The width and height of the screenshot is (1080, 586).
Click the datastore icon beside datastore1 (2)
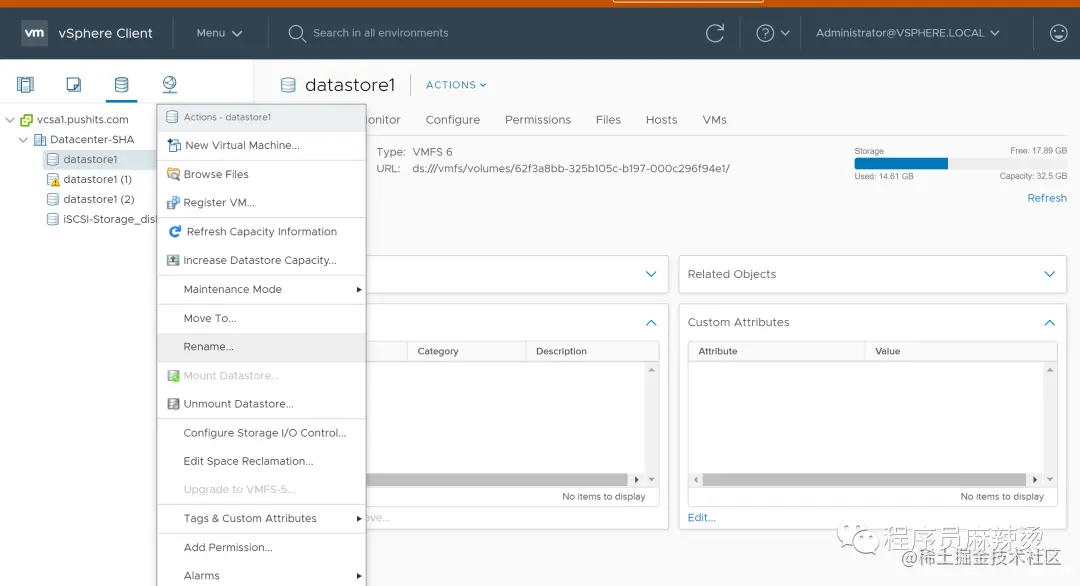click(52, 200)
